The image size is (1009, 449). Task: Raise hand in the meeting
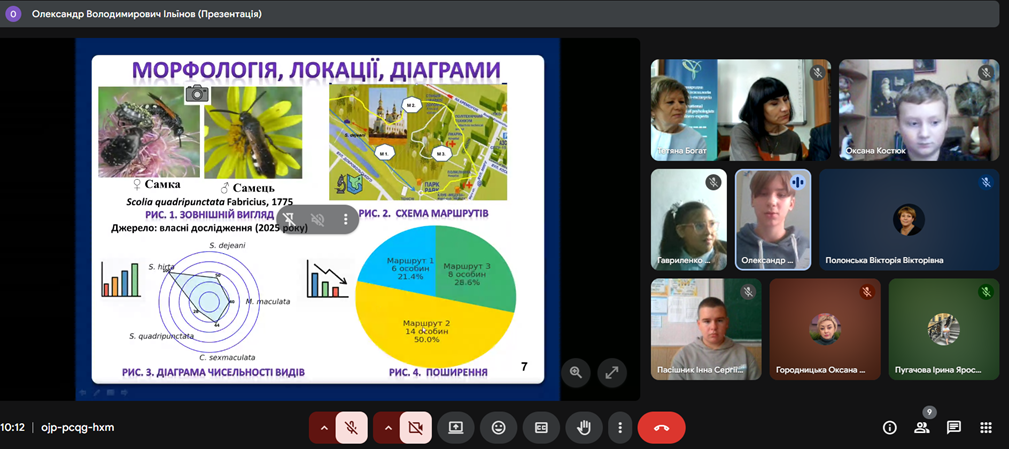pyautogui.click(x=583, y=427)
